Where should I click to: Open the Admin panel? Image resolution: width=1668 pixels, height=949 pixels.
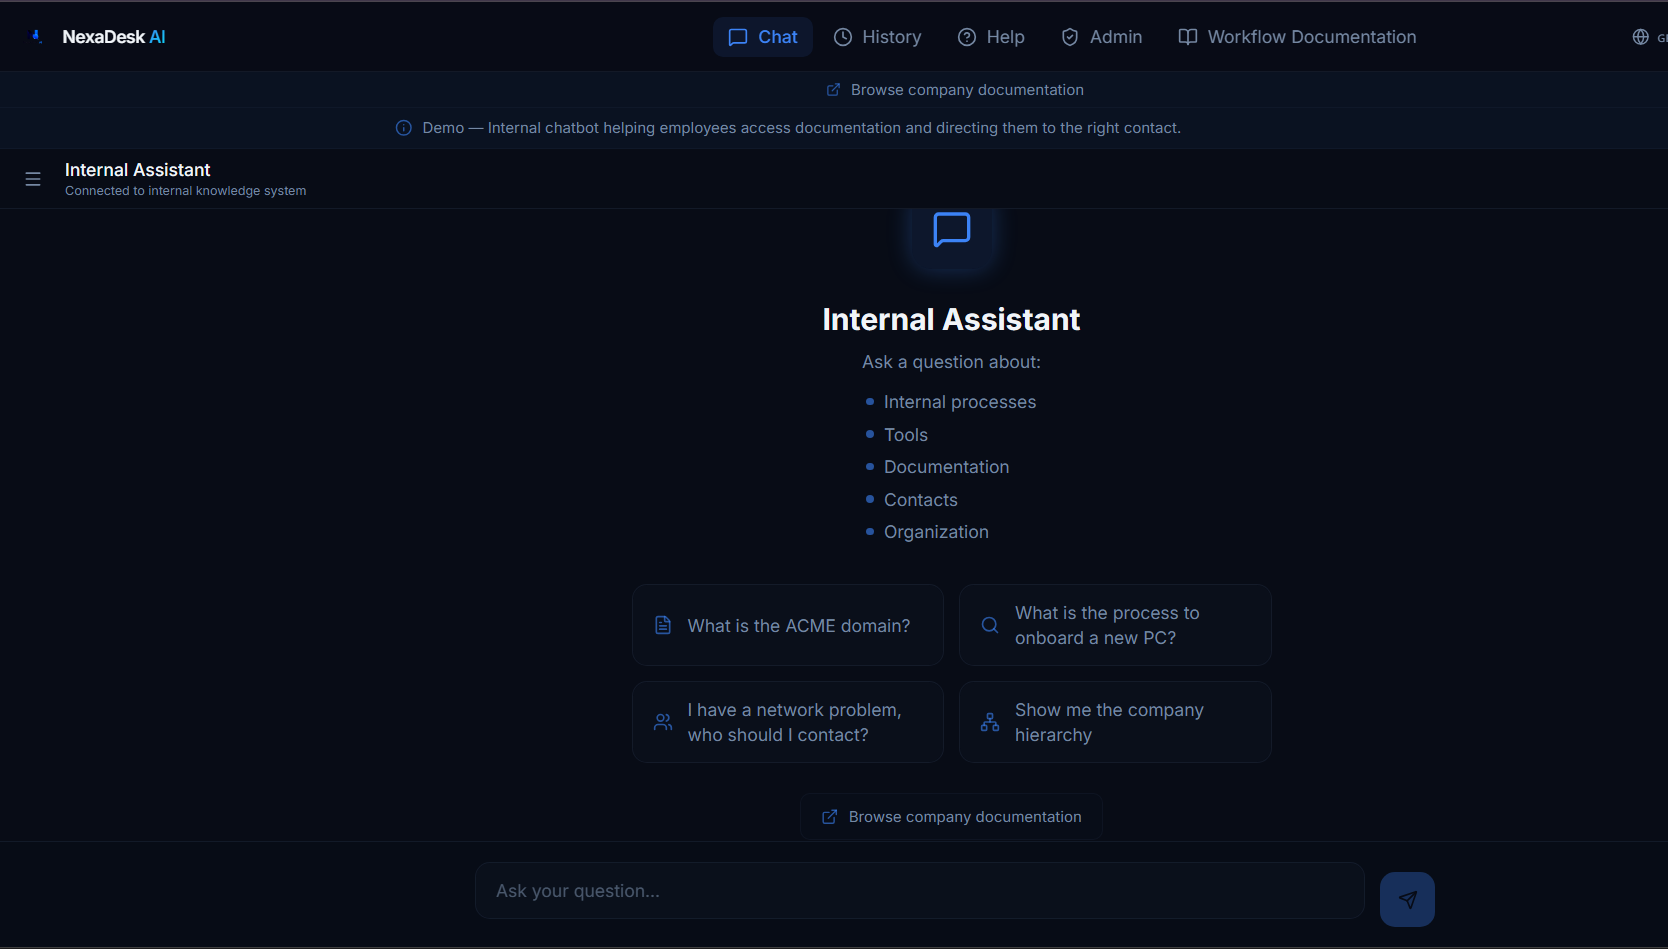pos(1101,37)
